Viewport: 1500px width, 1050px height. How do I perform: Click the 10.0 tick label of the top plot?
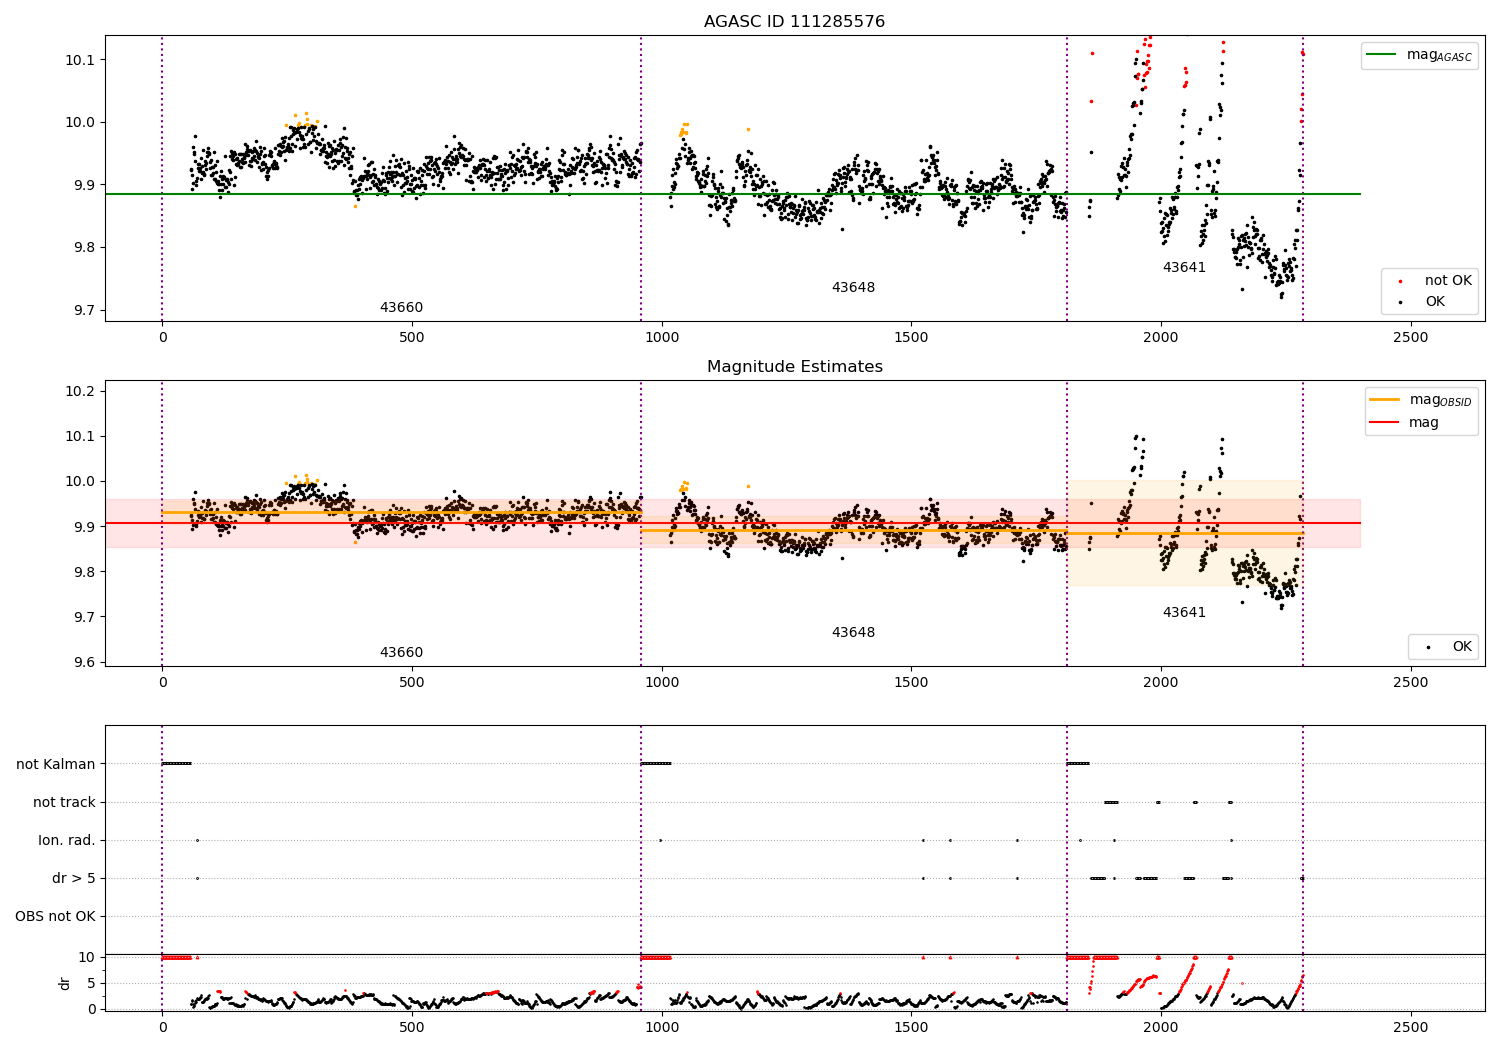[x=81, y=122]
